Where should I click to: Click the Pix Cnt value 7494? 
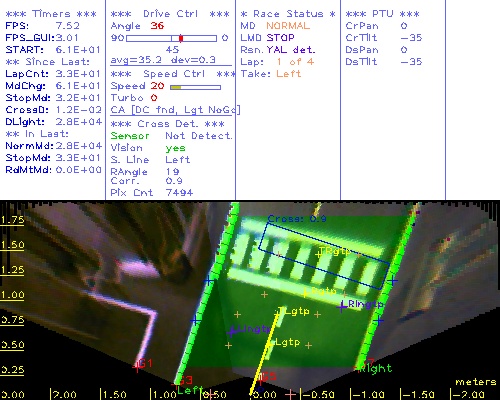pos(179,193)
